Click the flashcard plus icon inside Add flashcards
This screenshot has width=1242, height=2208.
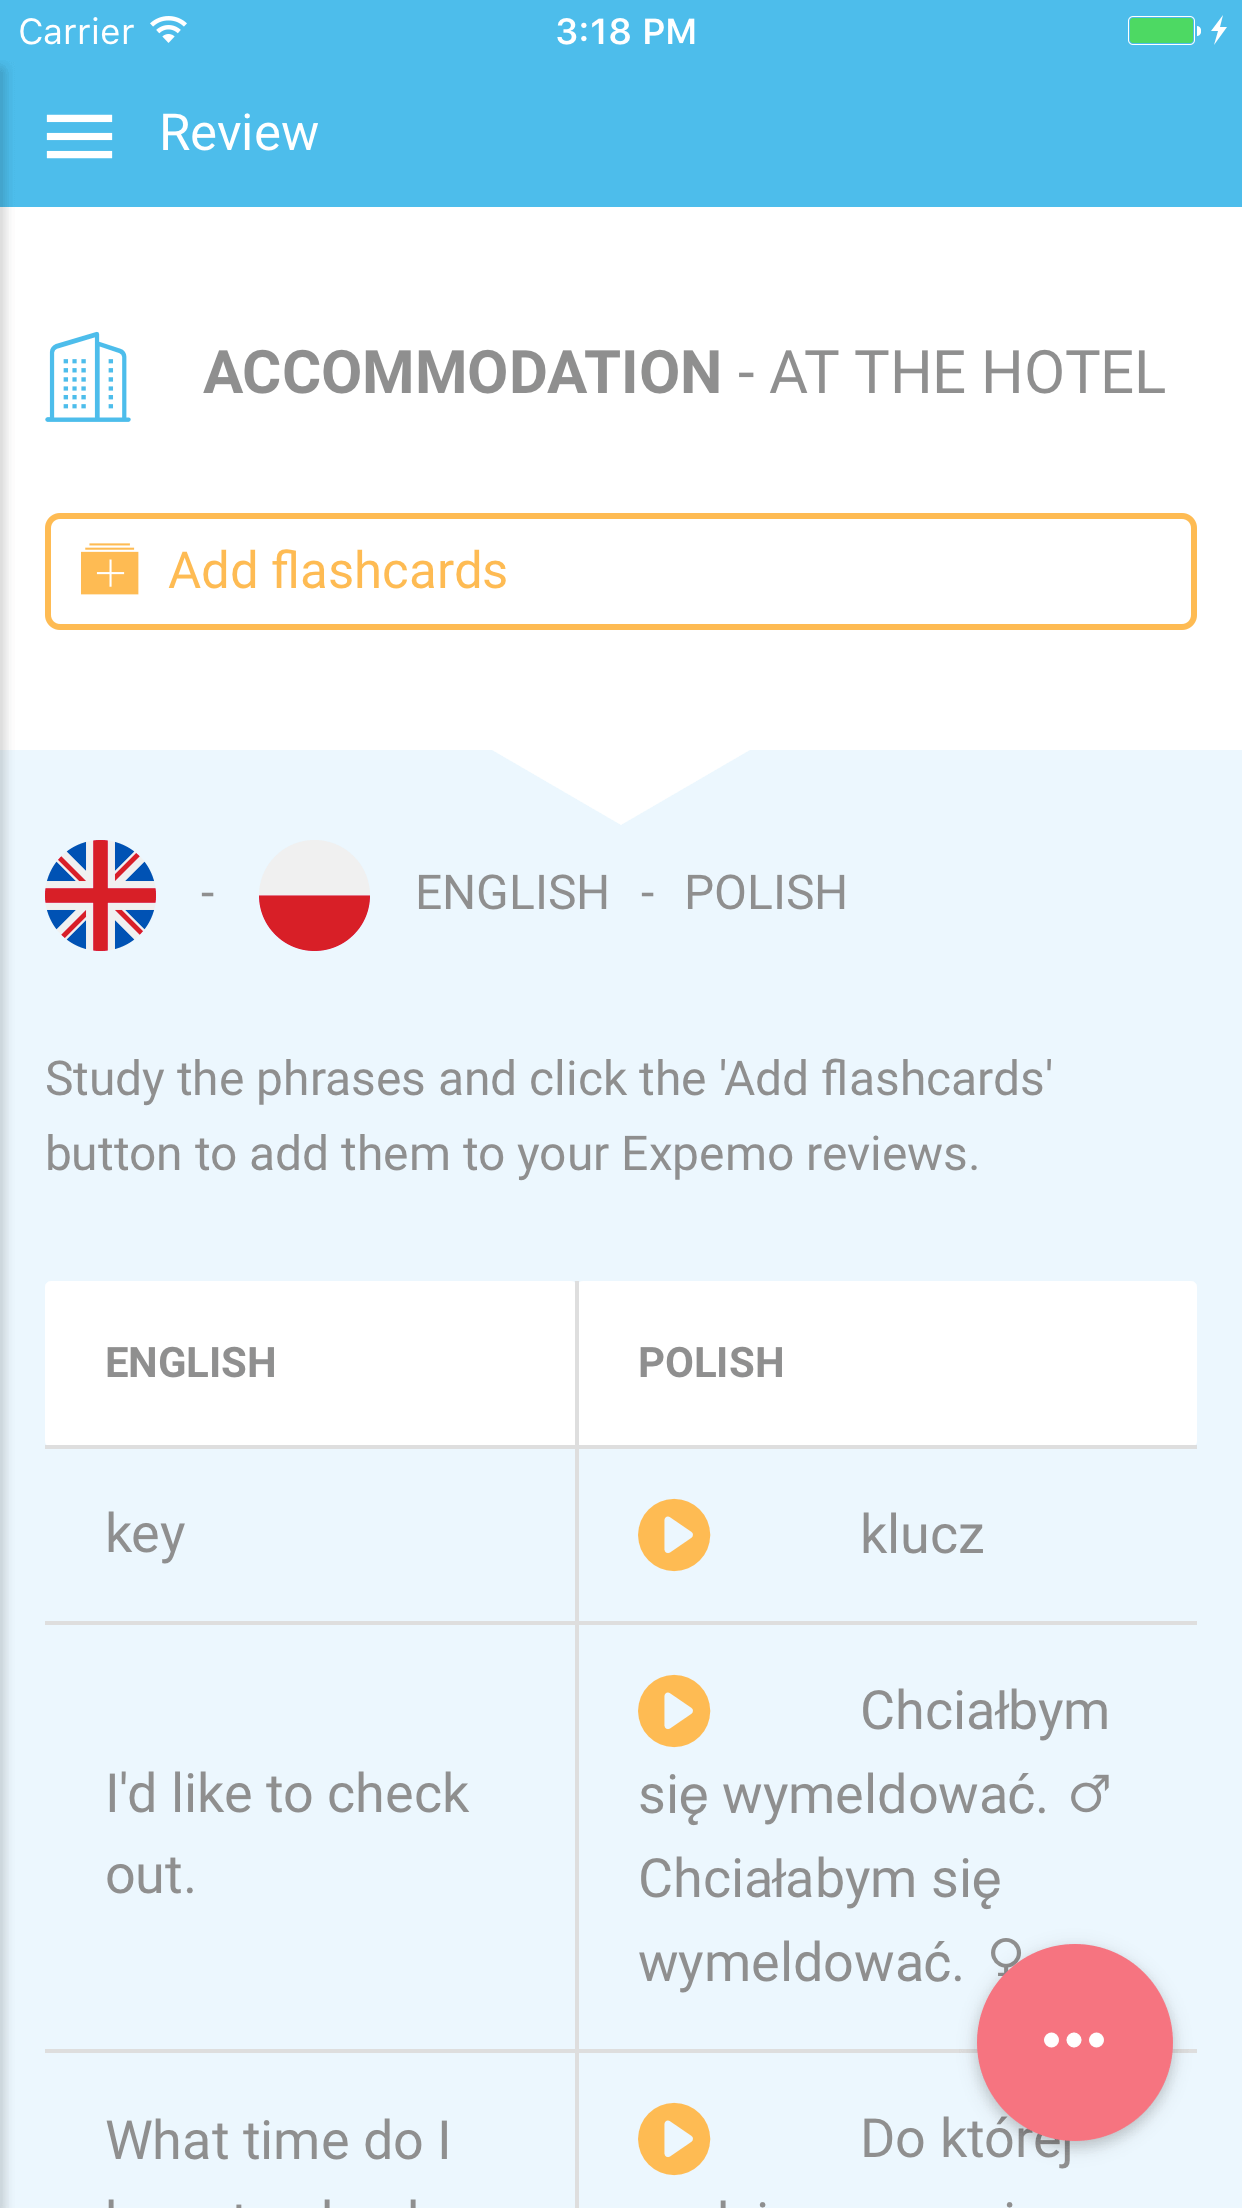click(x=109, y=571)
